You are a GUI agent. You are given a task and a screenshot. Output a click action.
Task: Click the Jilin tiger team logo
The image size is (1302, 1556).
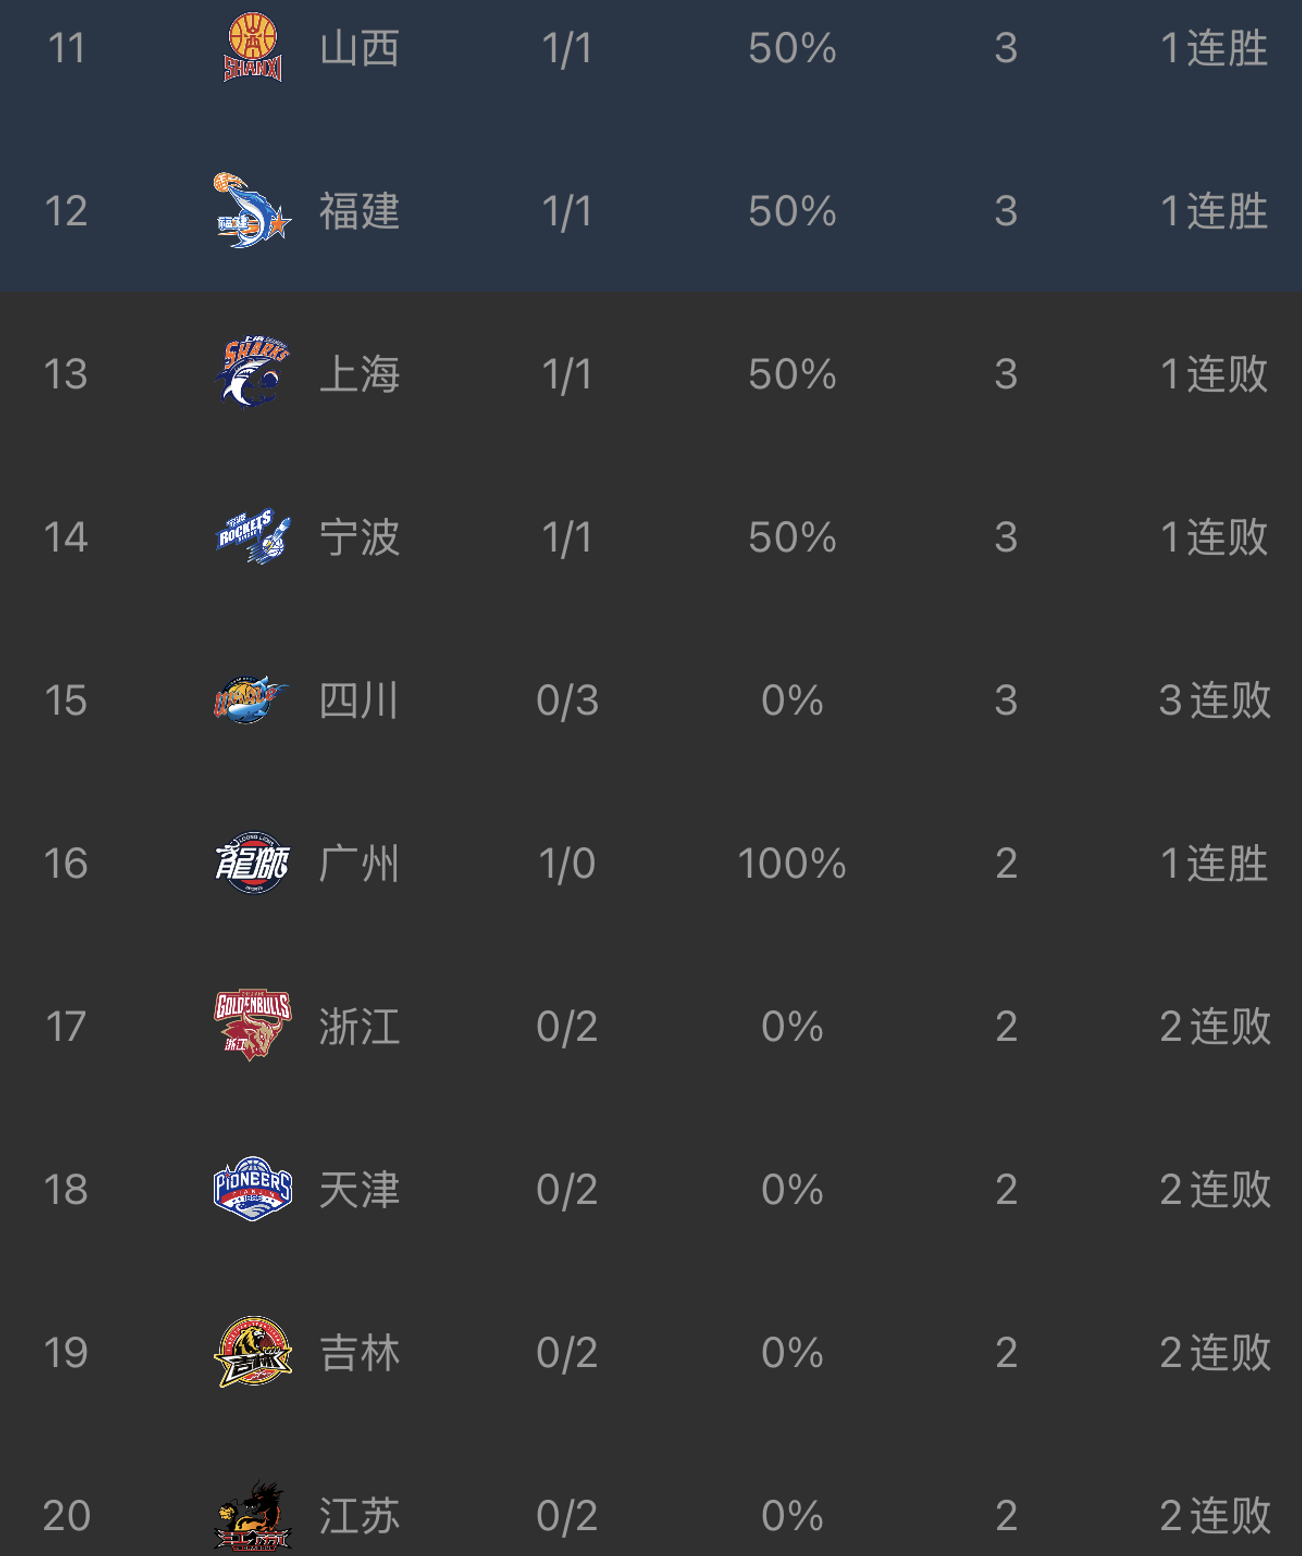coord(253,1352)
